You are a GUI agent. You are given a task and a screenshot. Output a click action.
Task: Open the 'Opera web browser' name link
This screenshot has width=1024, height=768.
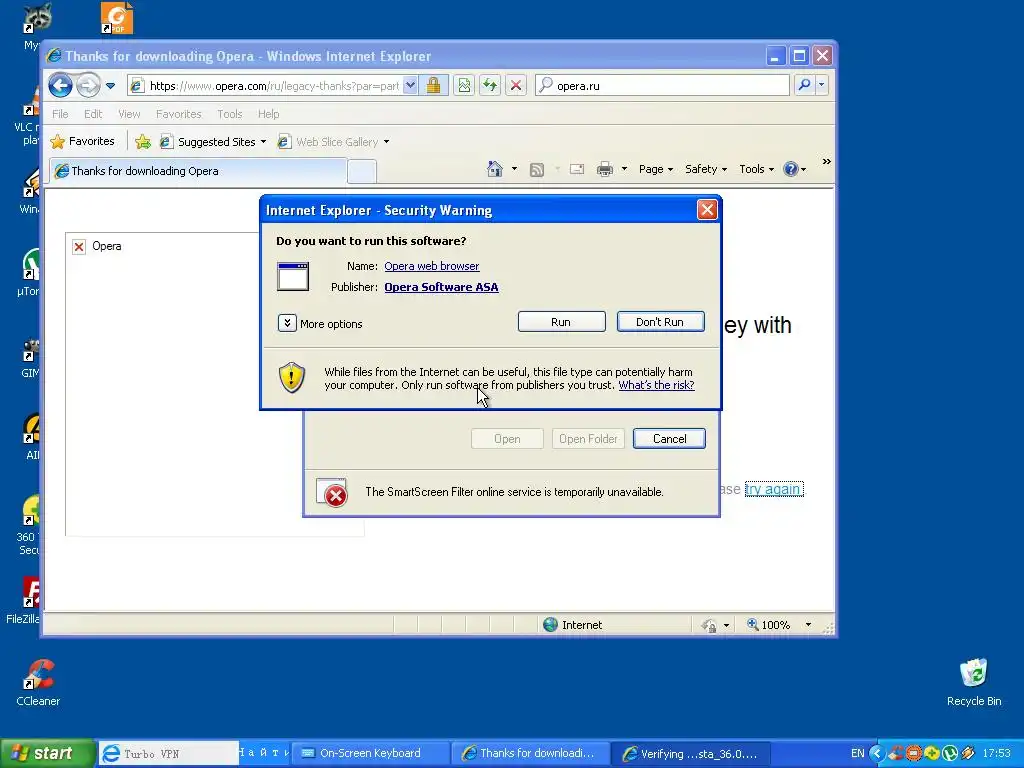432,266
